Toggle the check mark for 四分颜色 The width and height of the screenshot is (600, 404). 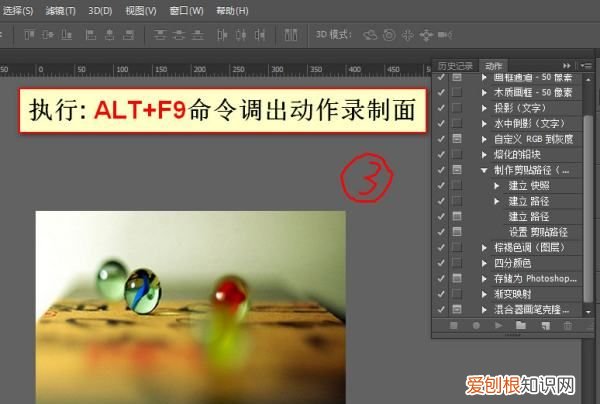(441, 263)
